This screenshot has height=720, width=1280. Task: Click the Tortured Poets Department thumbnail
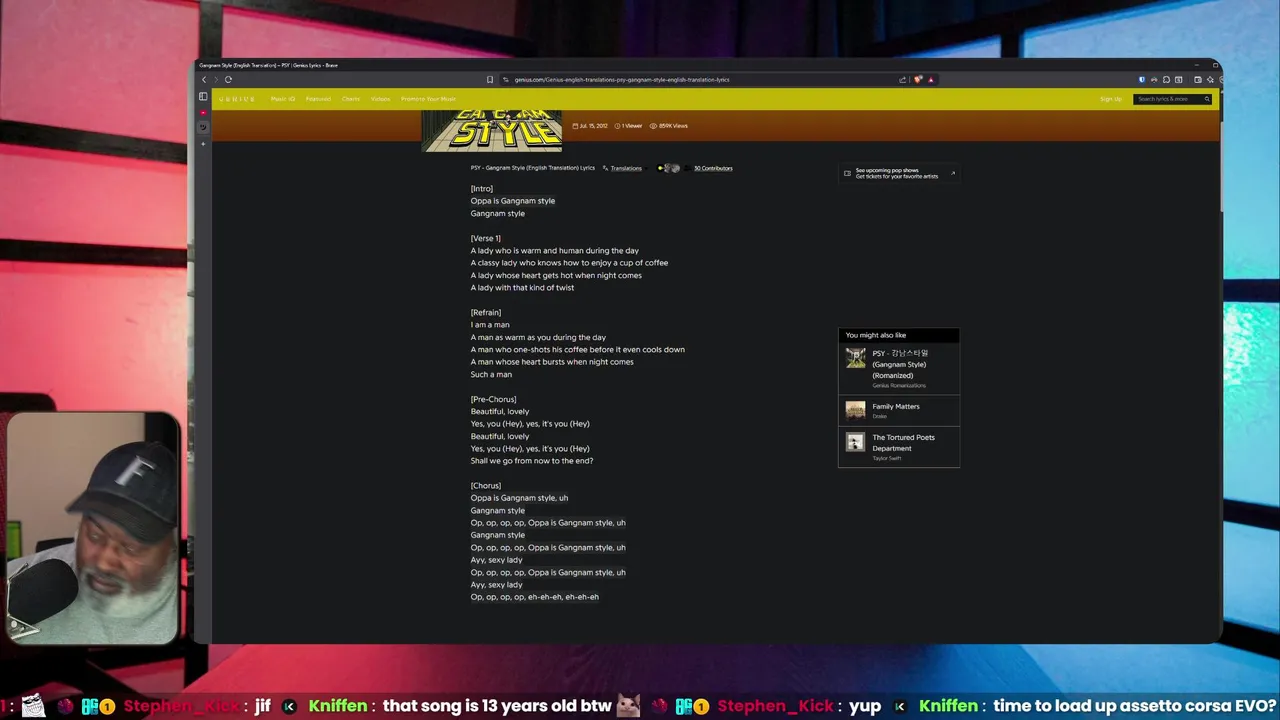855,442
